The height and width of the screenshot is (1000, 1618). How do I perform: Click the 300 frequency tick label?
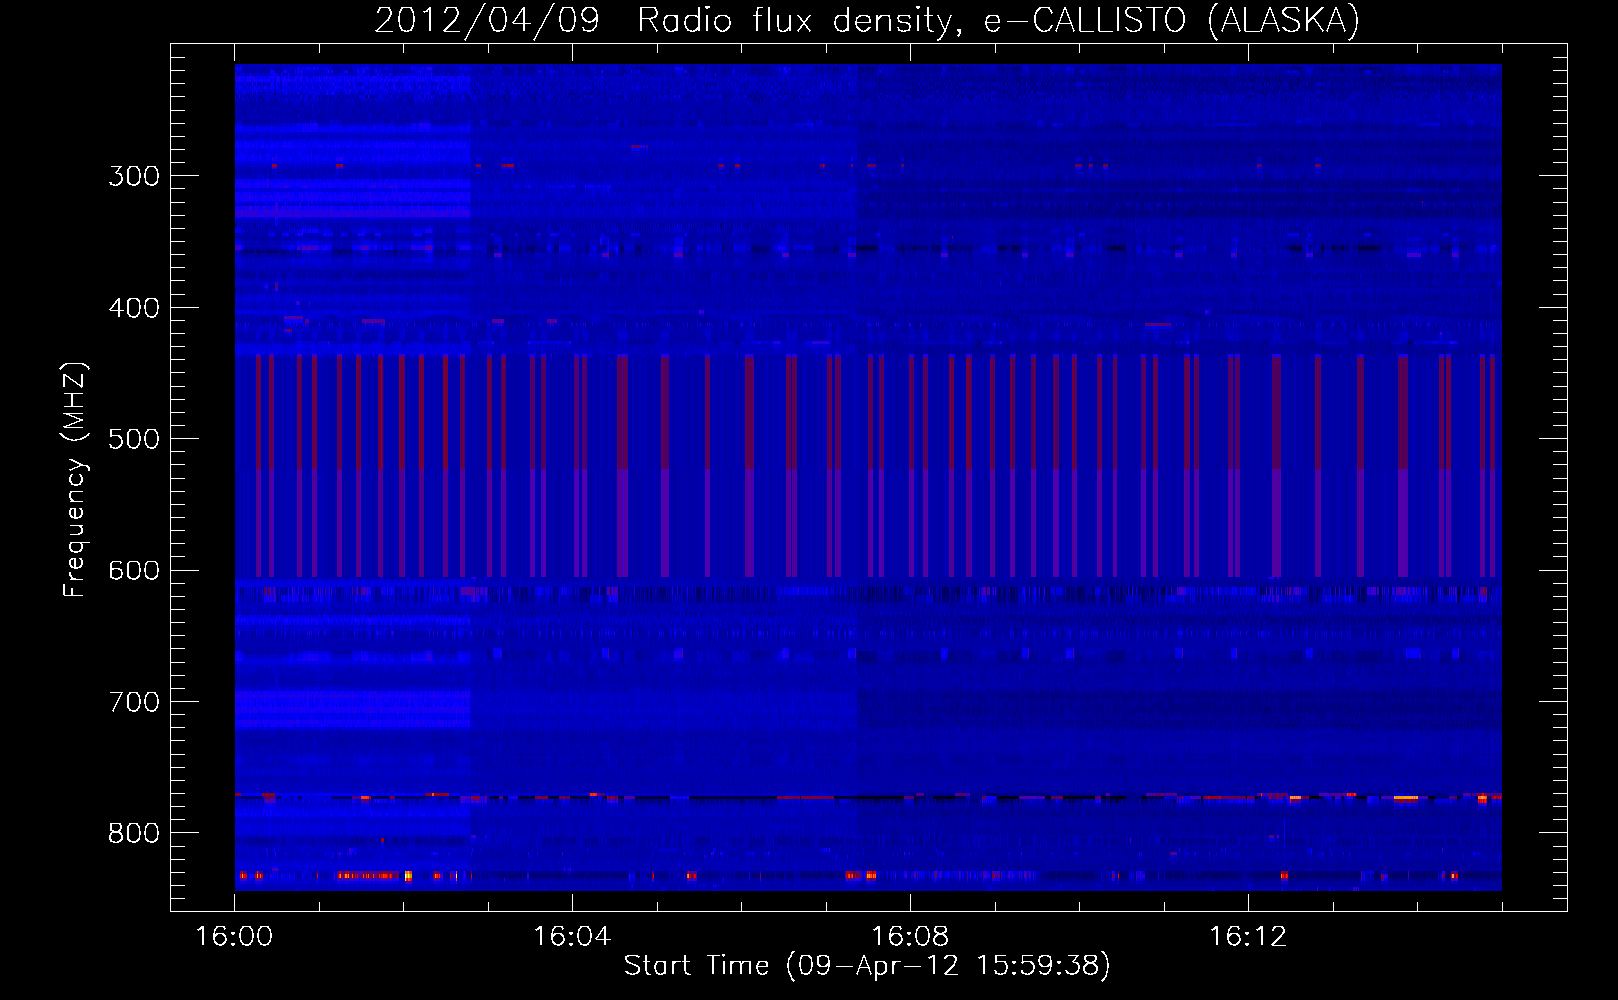pos(134,176)
